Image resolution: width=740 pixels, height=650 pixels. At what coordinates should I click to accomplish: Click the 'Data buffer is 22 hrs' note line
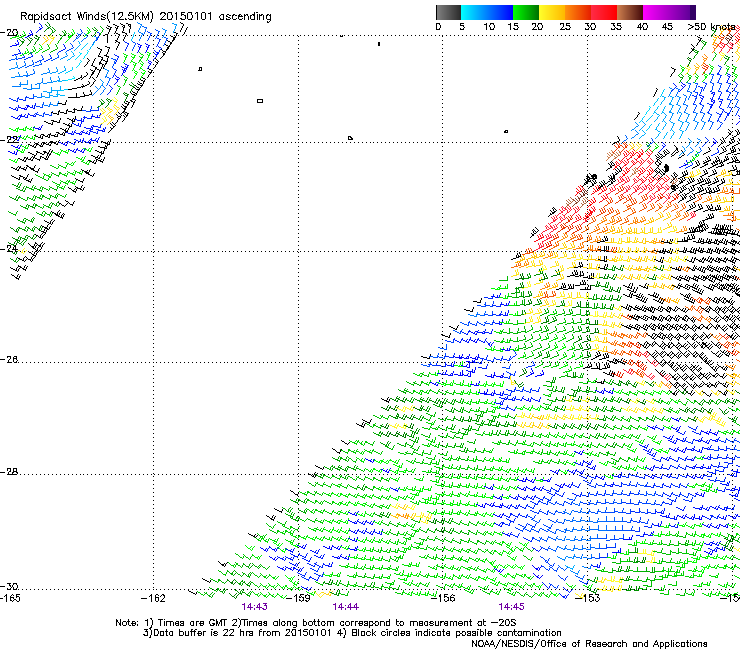pyautogui.click(x=352, y=633)
